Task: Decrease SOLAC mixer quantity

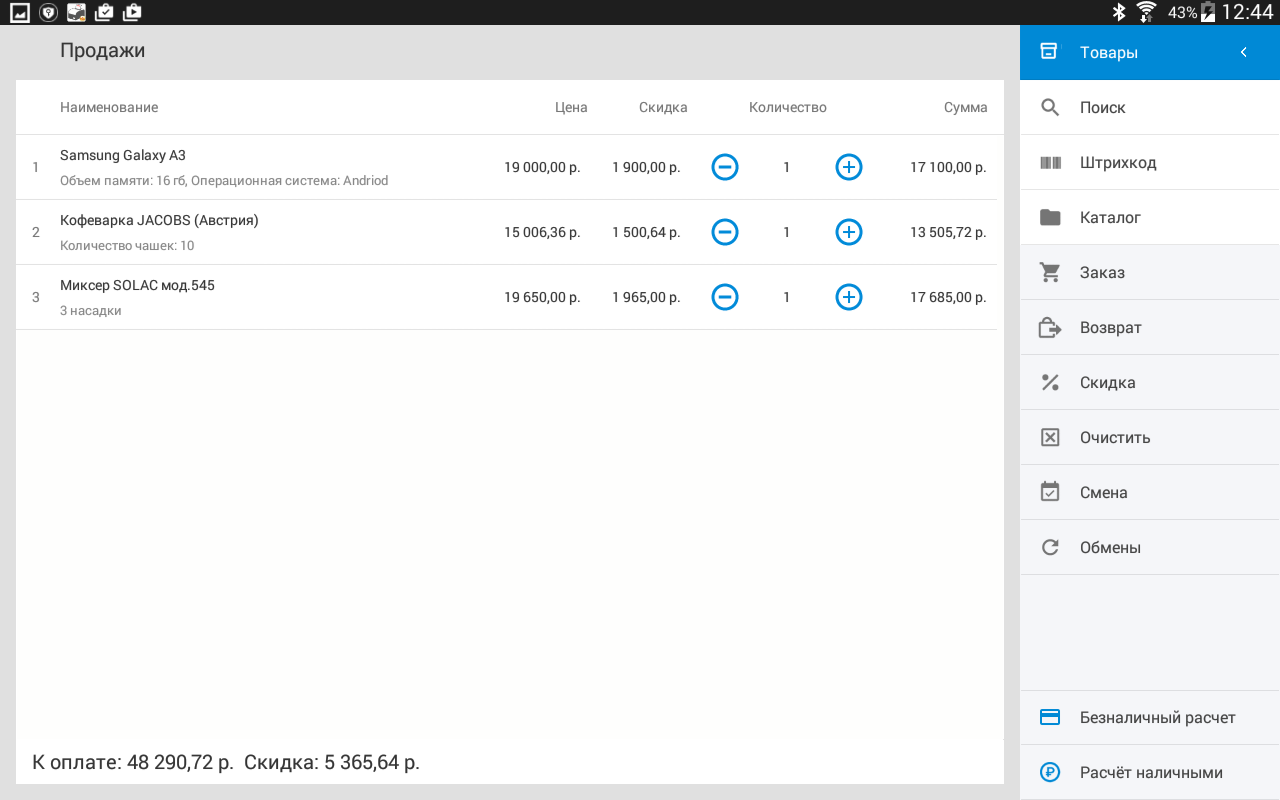Action: coord(725,297)
